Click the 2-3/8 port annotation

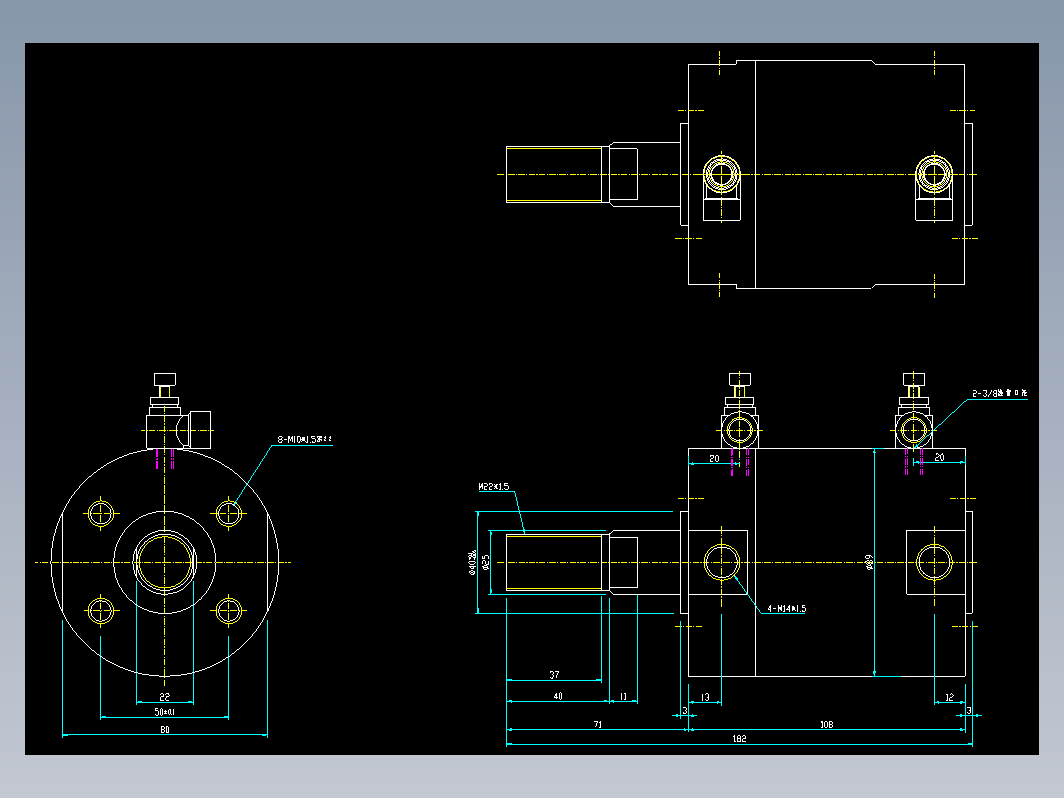tap(1000, 393)
